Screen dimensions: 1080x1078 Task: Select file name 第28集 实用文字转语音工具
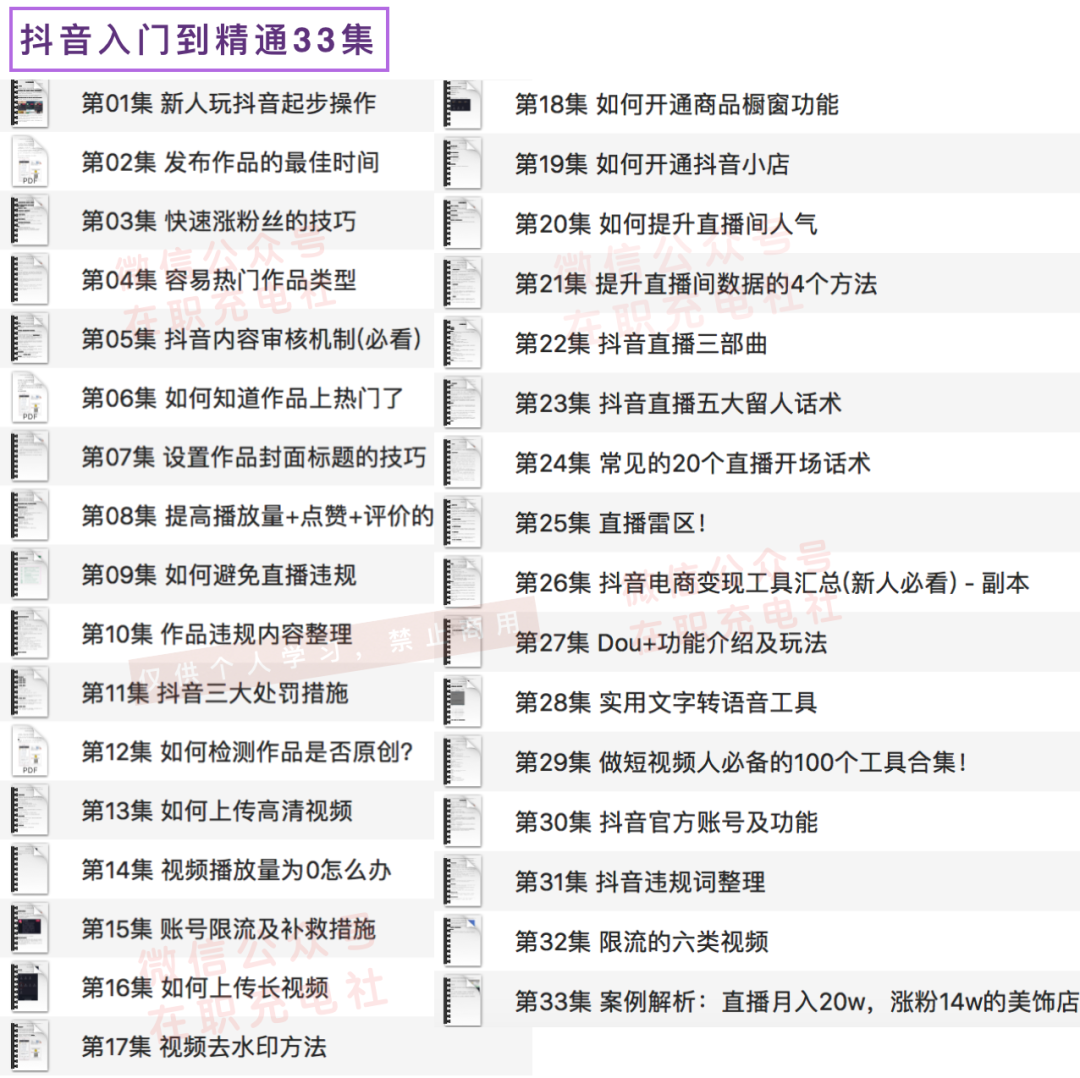(667, 703)
